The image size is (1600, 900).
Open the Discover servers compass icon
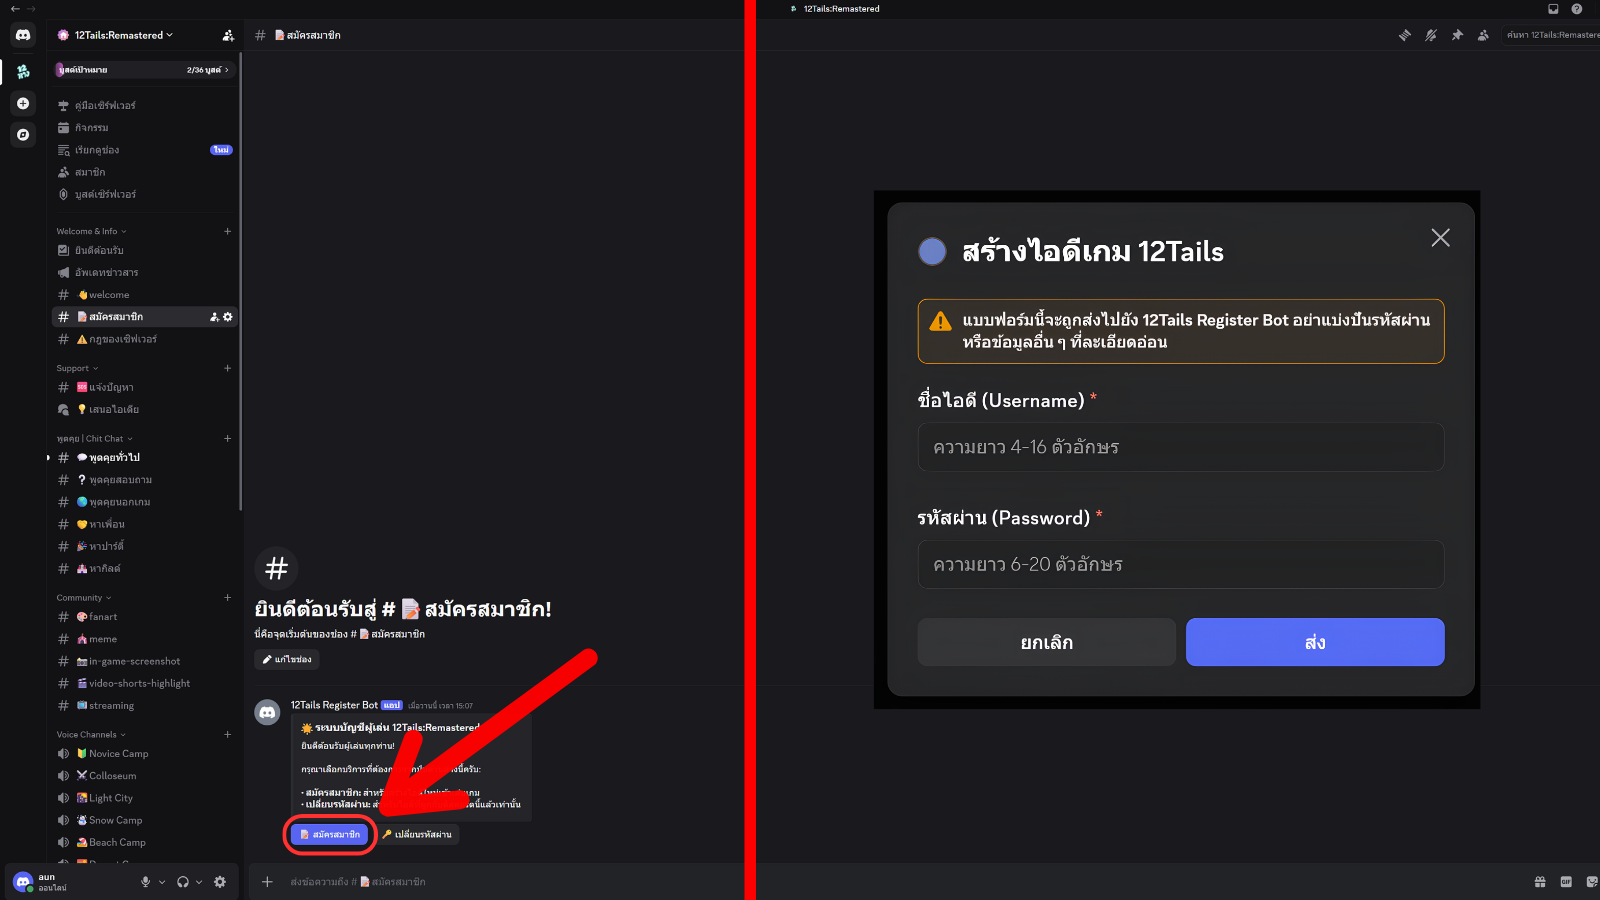point(23,134)
